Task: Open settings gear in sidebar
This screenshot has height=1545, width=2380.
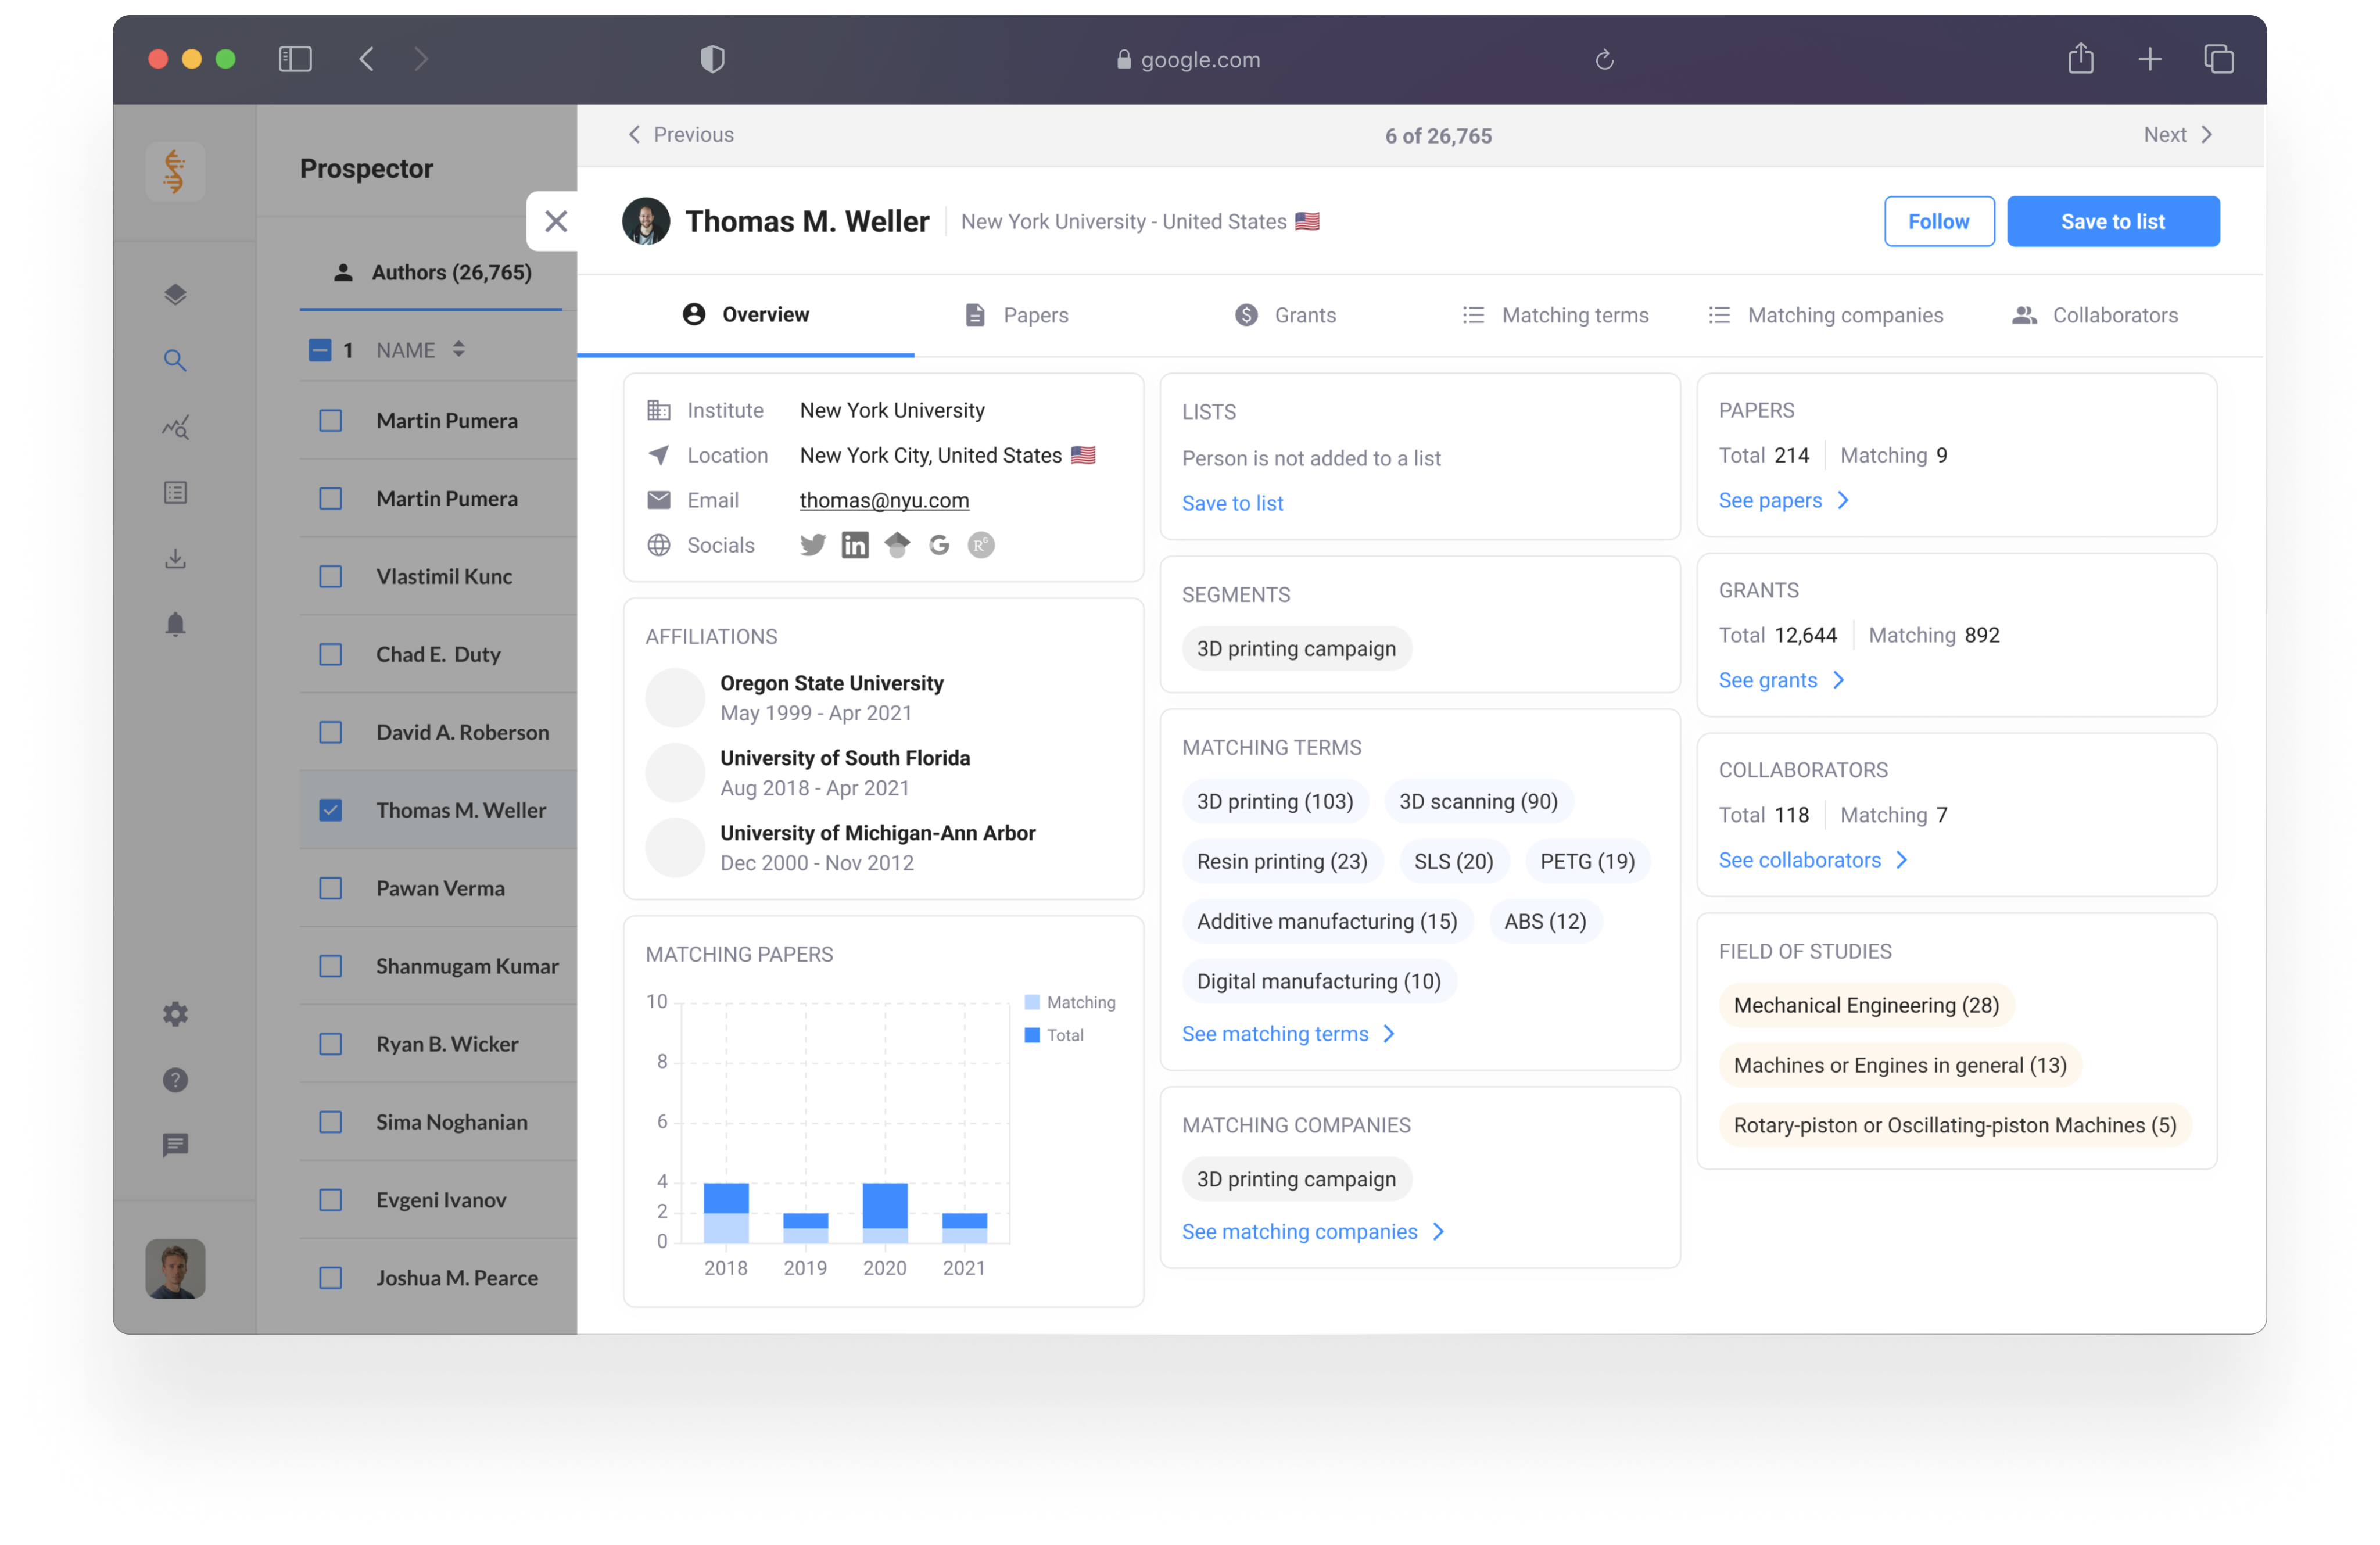Action: pyautogui.click(x=175, y=1014)
